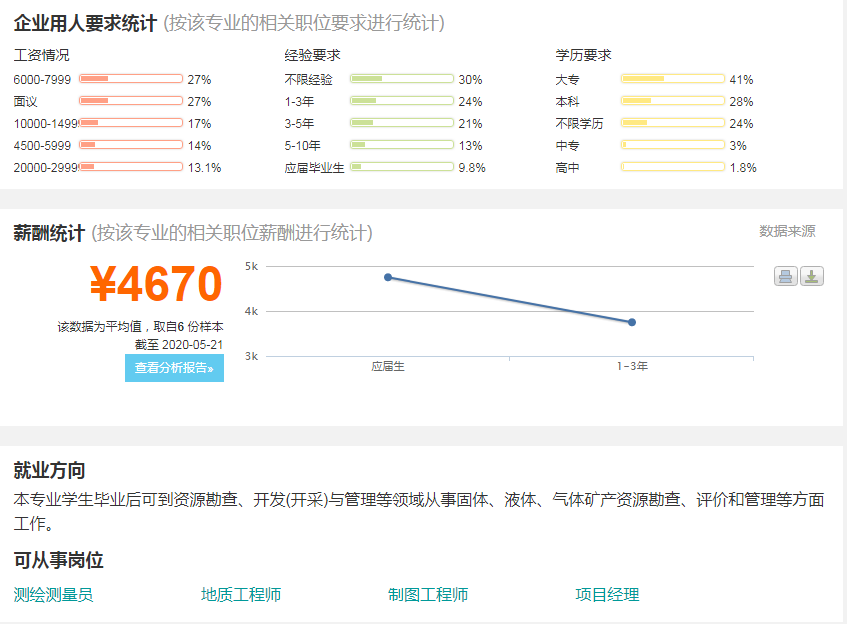Click the 5-10年 experience label
The width and height of the screenshot is (847, 624).
coord(302,146)
